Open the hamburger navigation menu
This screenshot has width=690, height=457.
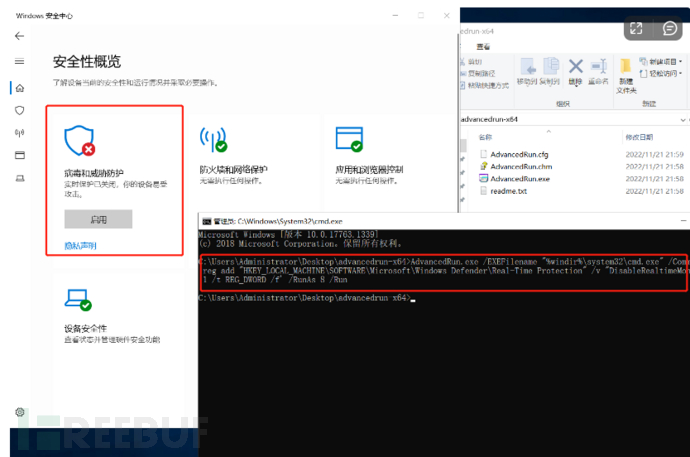point(19,61)
